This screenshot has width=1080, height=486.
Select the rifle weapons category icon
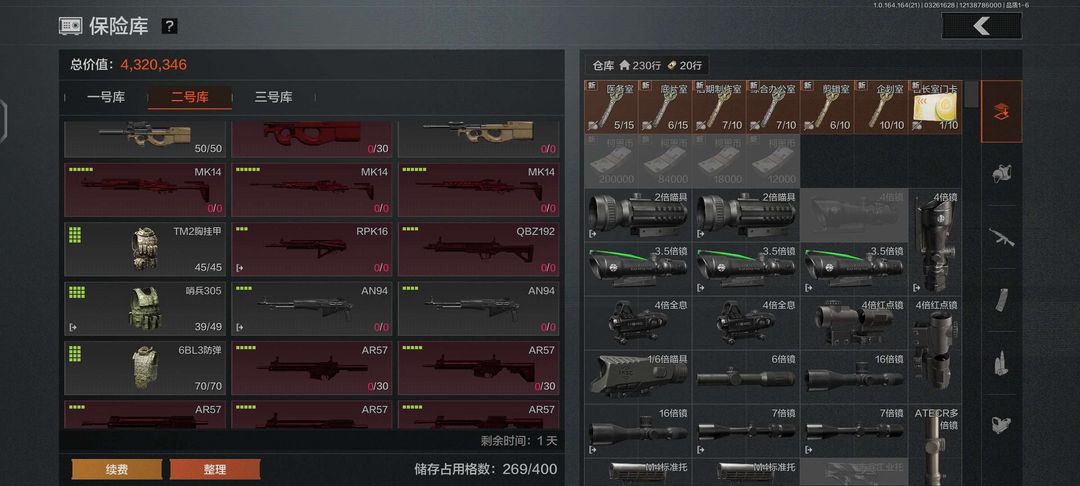coord(1001,237)
